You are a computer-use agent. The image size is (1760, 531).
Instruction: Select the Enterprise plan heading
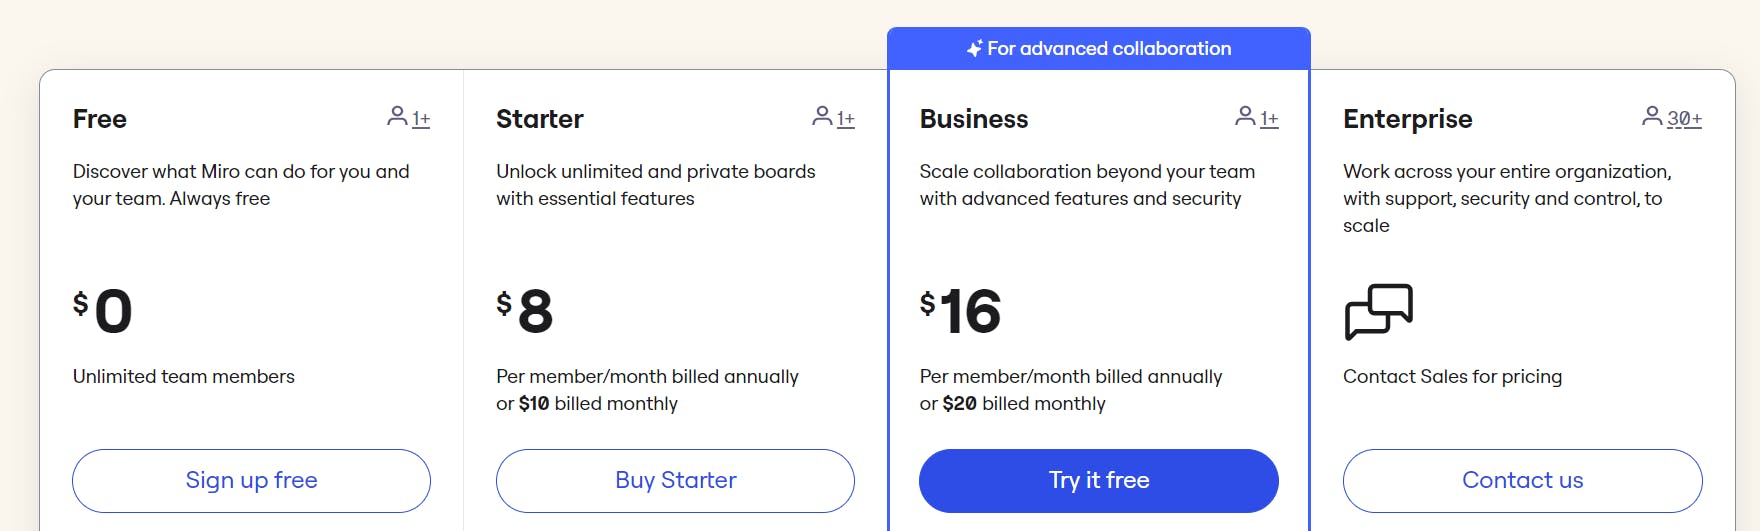point(1407,119)
